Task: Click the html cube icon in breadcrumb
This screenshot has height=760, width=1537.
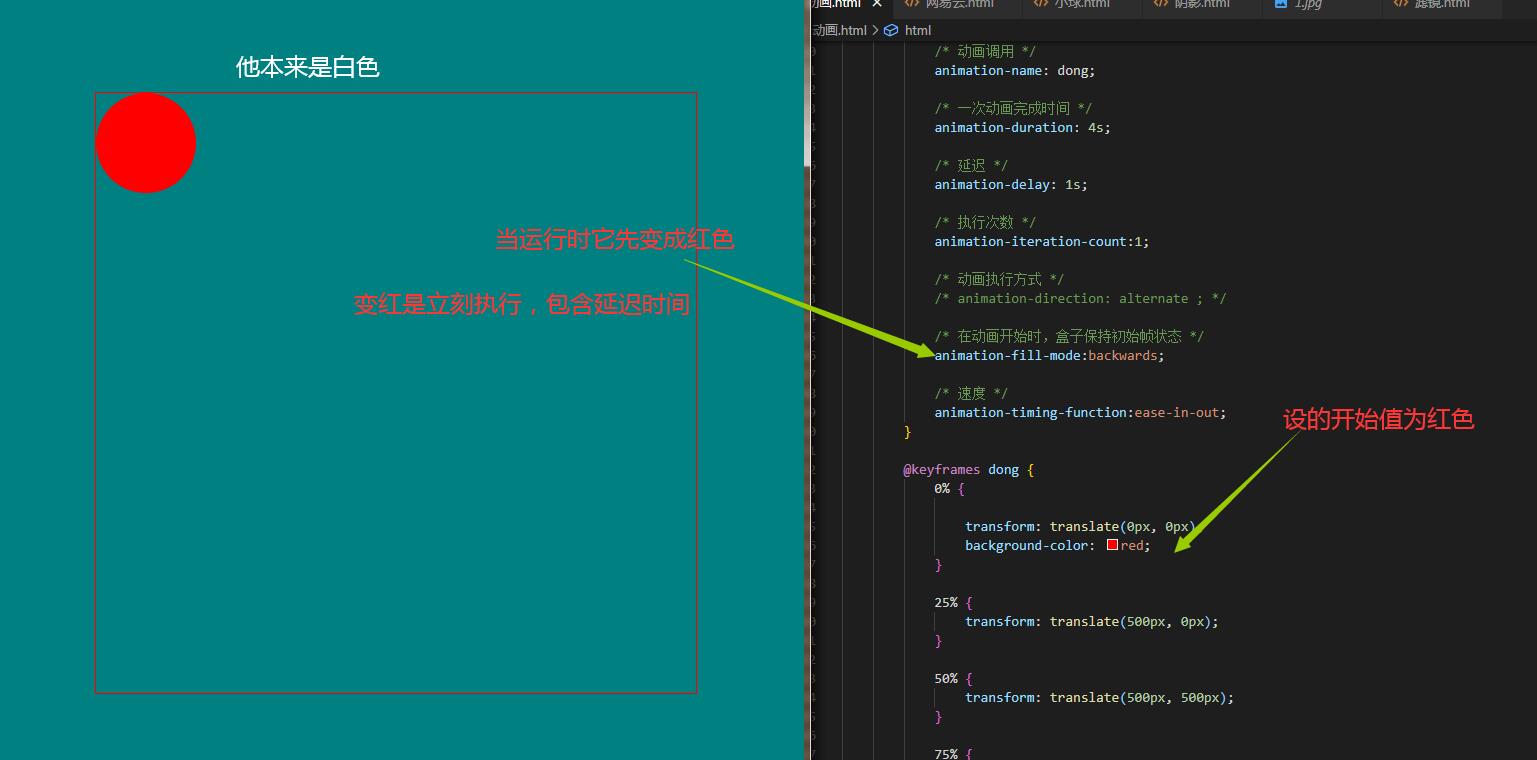Action: [x=891, y=30]
